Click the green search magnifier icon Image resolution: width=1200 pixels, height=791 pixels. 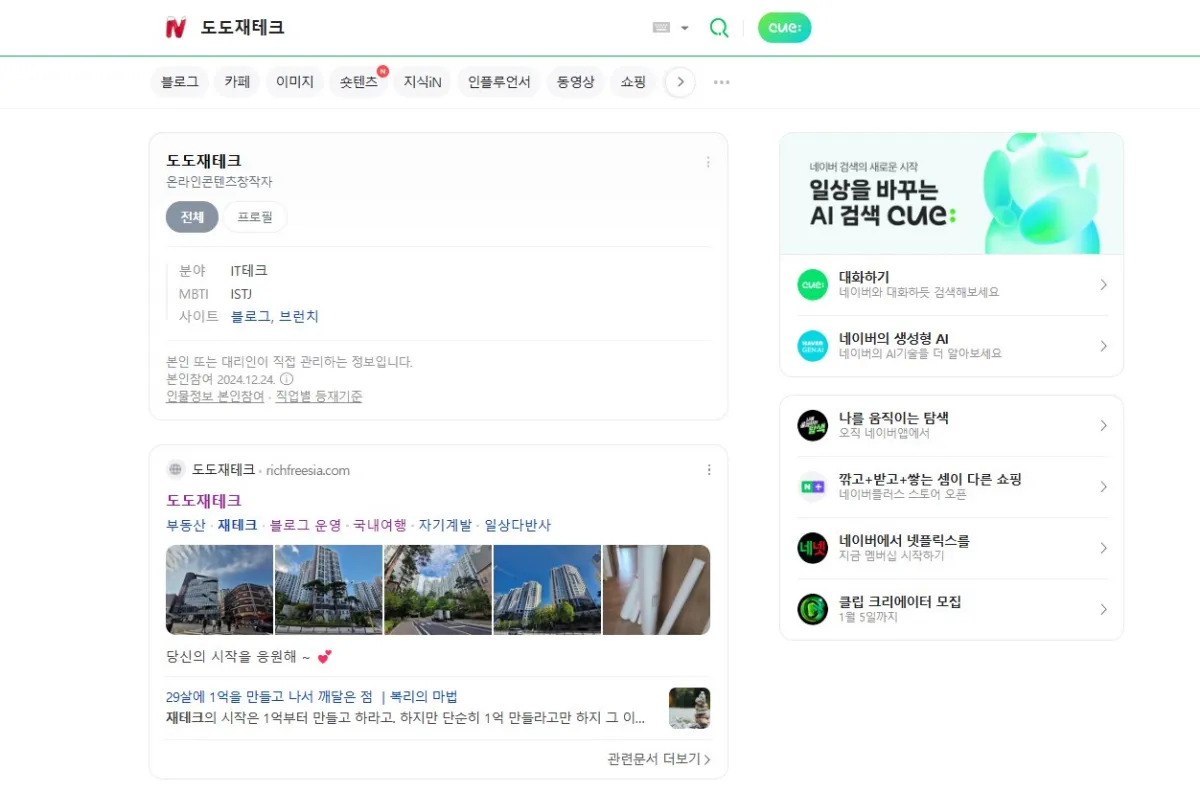click(x=719, y=28)
